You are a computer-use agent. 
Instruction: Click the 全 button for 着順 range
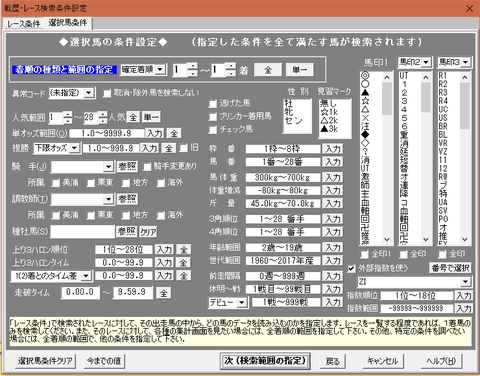268,70
